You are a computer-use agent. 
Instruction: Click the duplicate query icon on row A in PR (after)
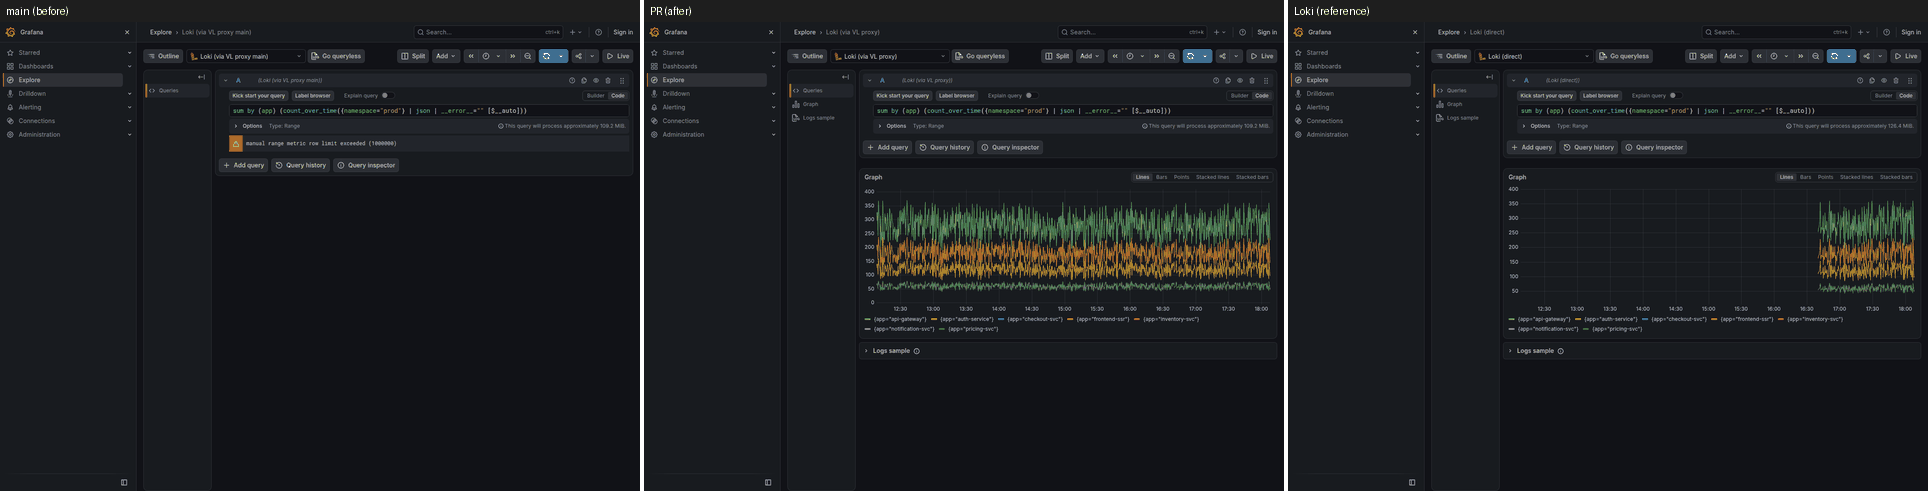click(1228, 80)
